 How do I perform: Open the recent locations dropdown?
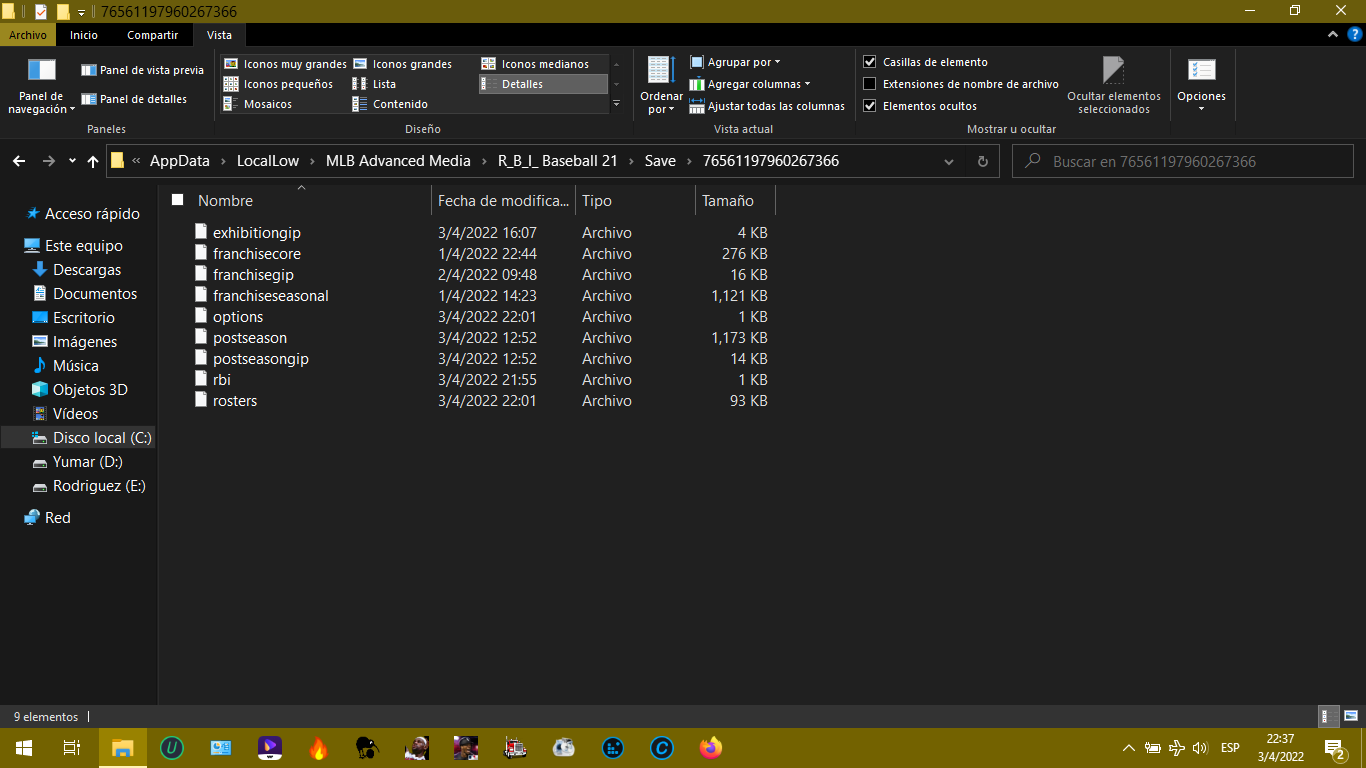pyautogui.click(x=72, y=161)
